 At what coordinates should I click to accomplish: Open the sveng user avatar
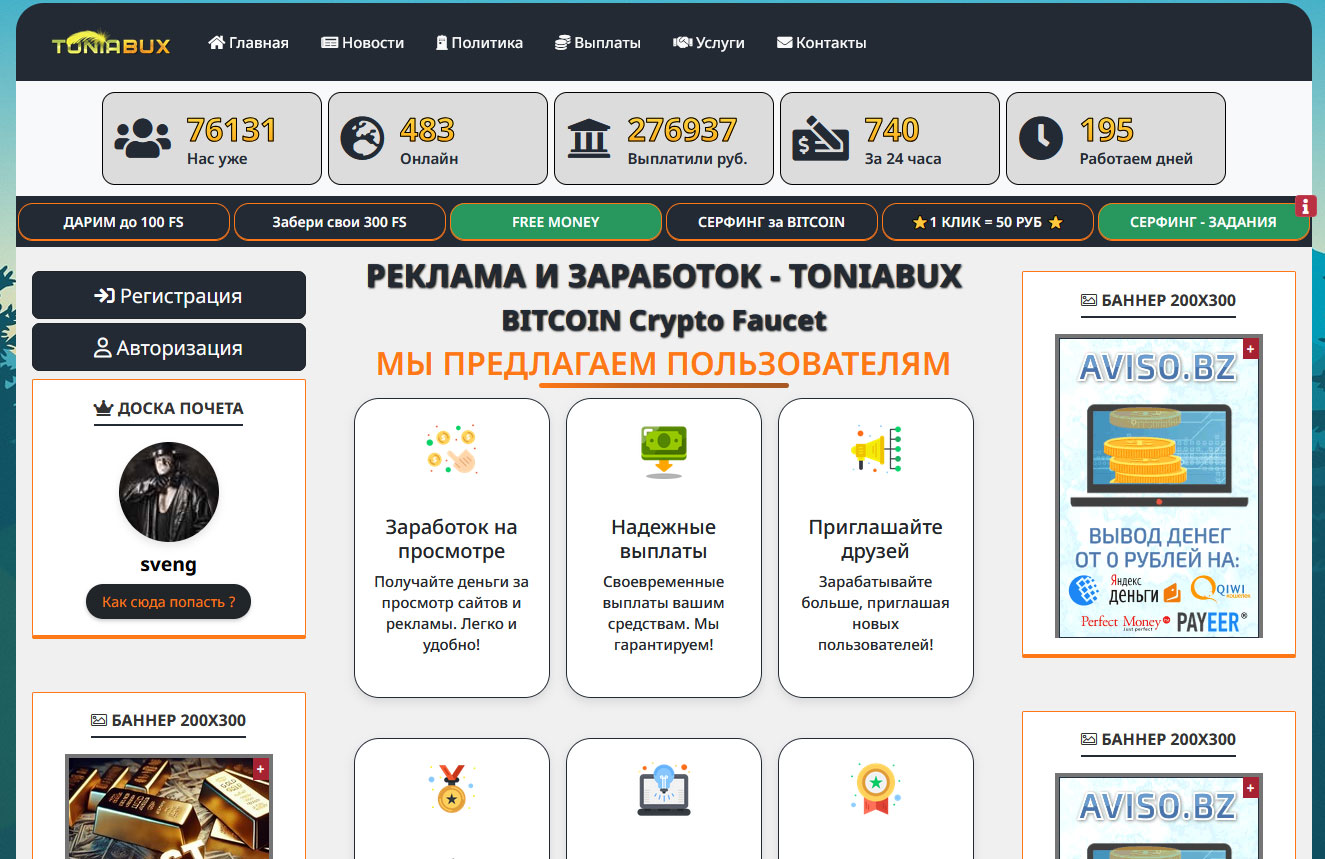tap(168, 492)
